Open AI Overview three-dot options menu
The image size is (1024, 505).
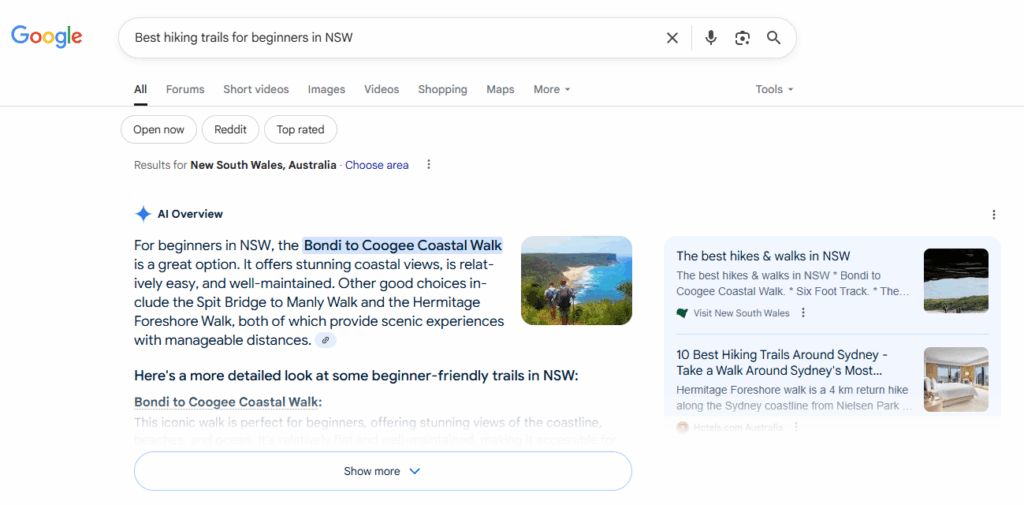coord(994,214)
